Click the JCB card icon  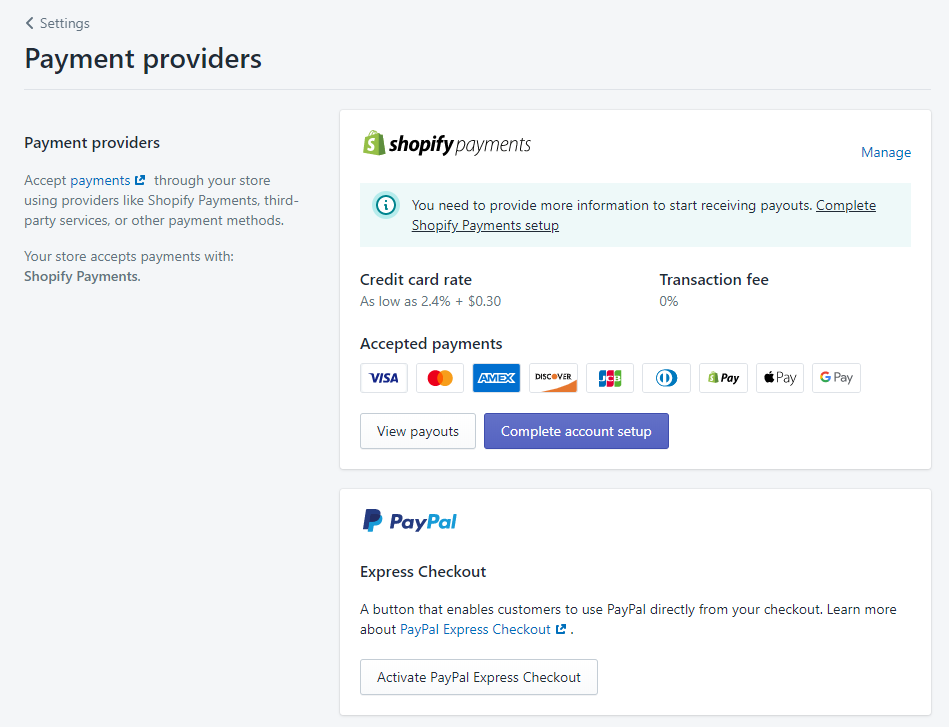[x=610, y=378]
